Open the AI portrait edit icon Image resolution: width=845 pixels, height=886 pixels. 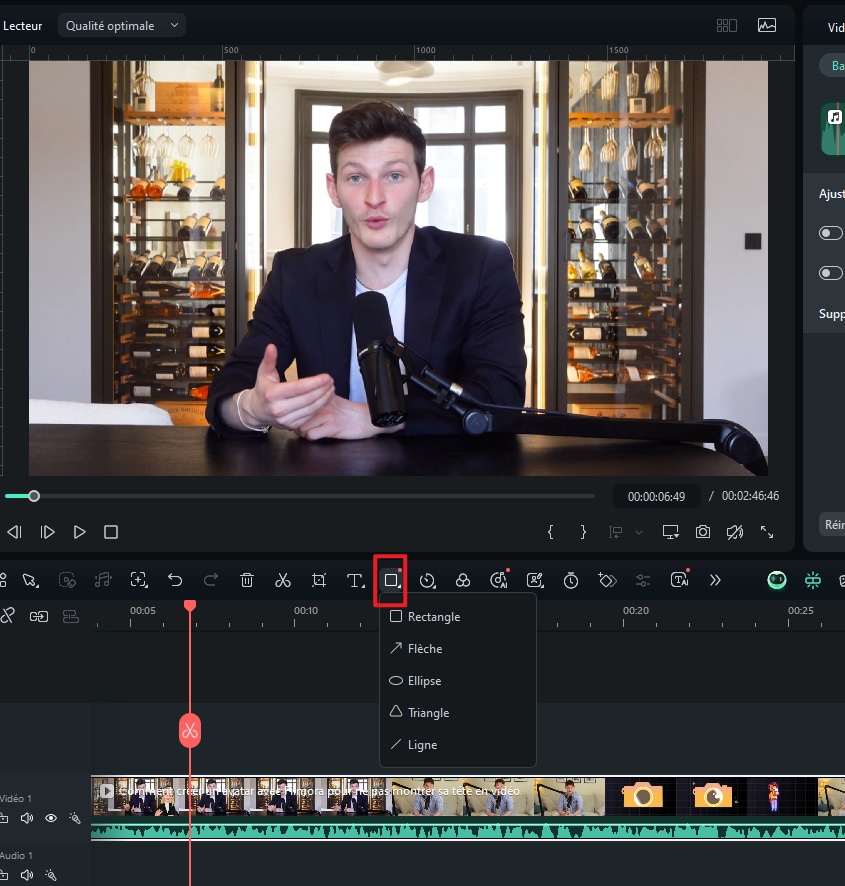[x=535, y=580]
